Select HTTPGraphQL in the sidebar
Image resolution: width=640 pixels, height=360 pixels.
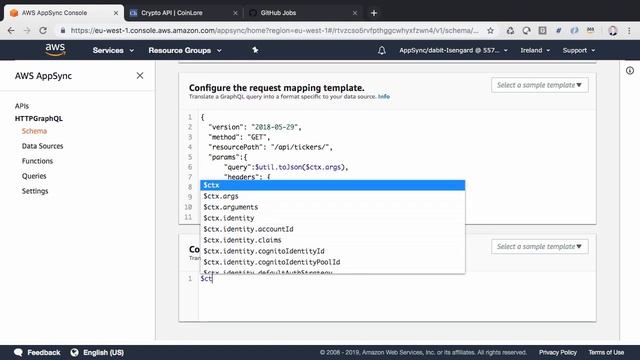[39, 118]
